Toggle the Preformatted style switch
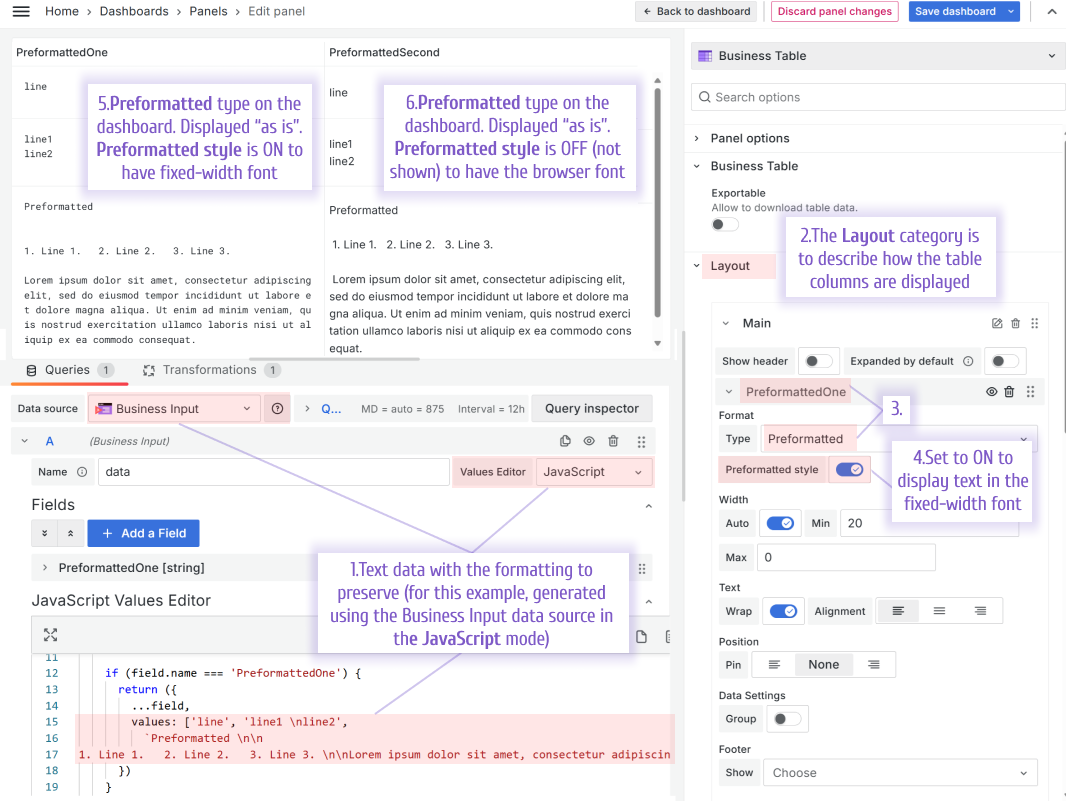The height and width of the screenshot is (801, 1066). pyautogui.click(x=849, y=469)
